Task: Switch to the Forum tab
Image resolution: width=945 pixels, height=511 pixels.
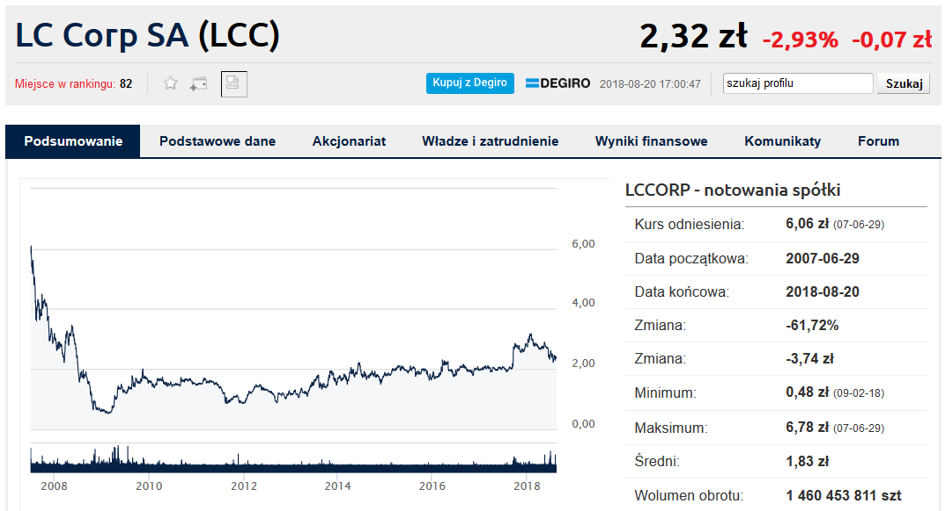Action: 878,141
